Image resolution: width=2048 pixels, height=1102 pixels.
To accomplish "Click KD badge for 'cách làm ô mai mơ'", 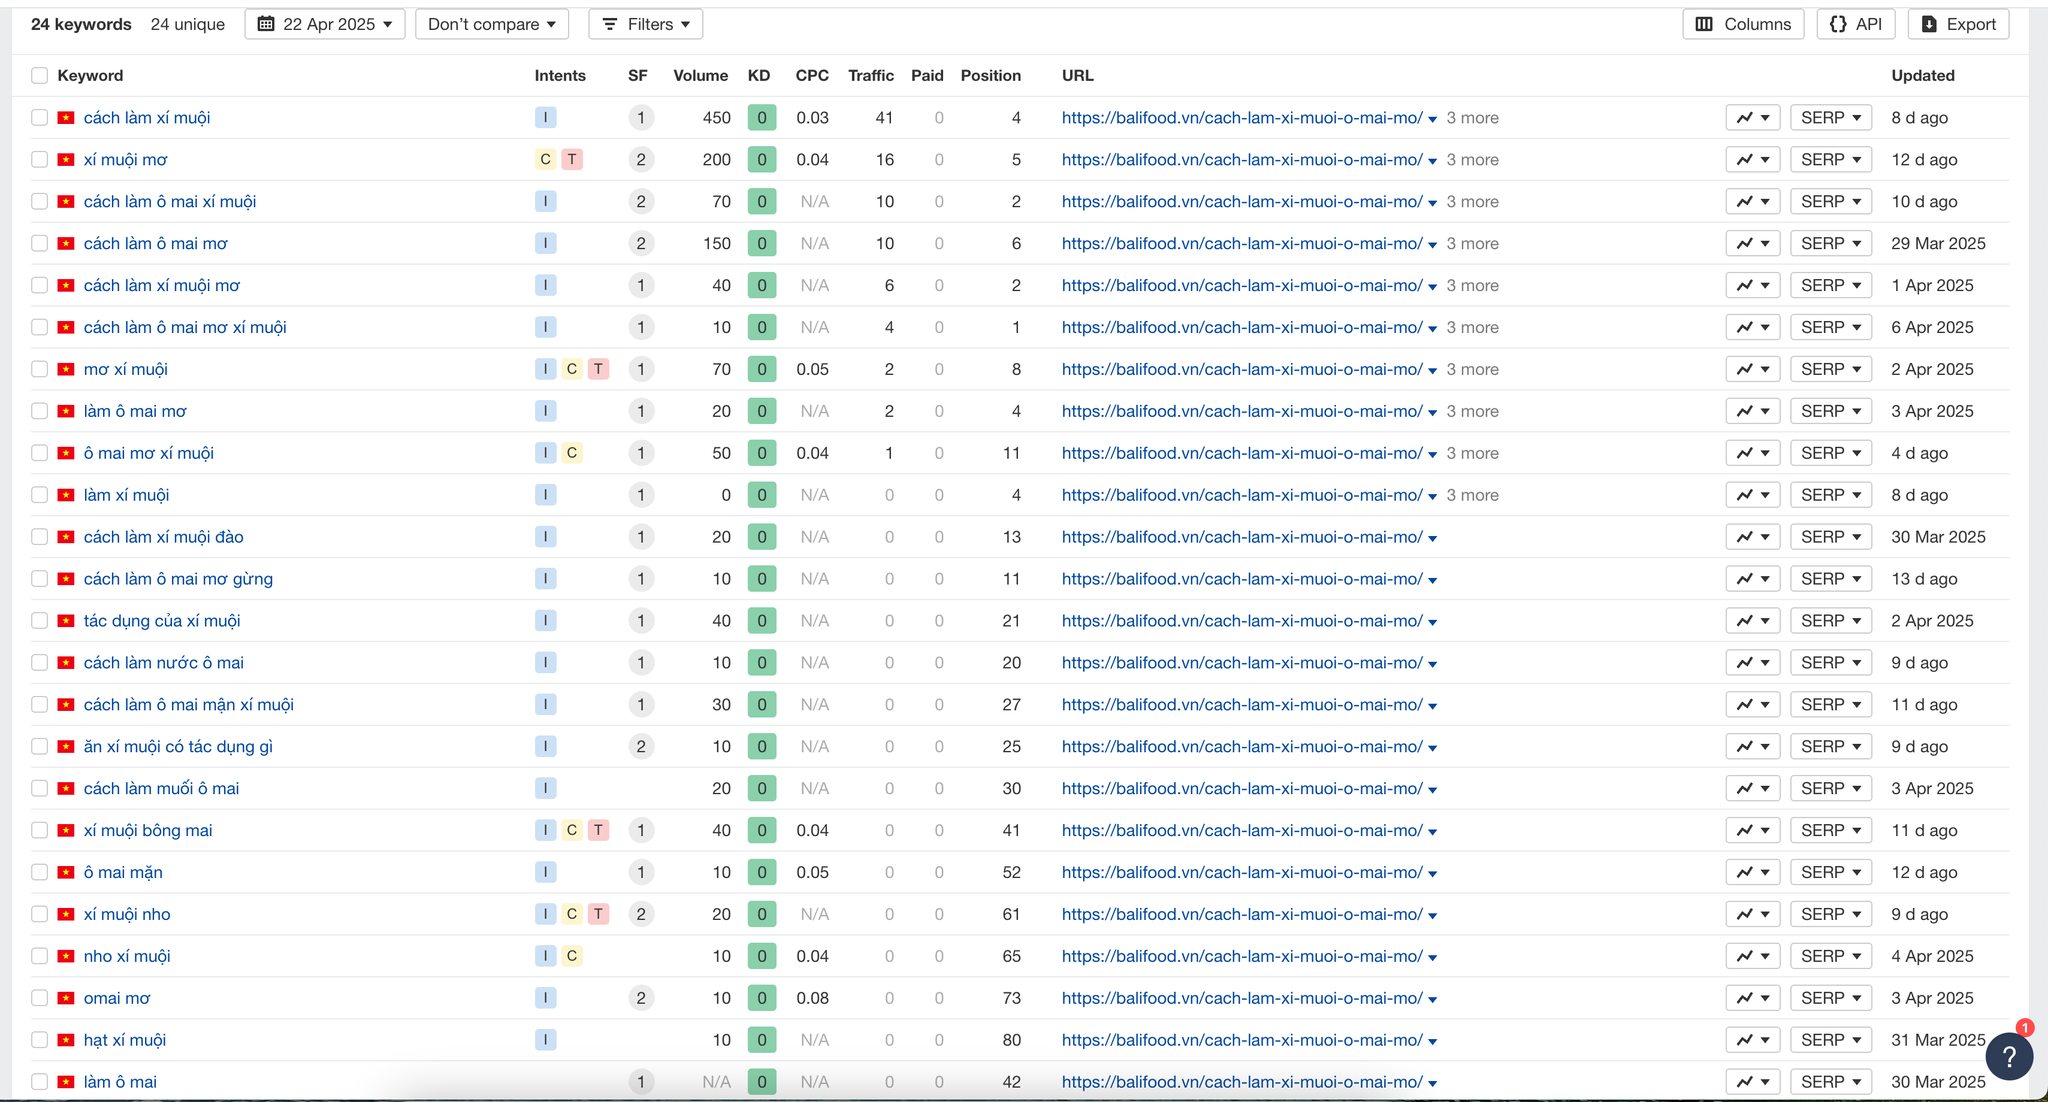I will click(x=761, y=244).
